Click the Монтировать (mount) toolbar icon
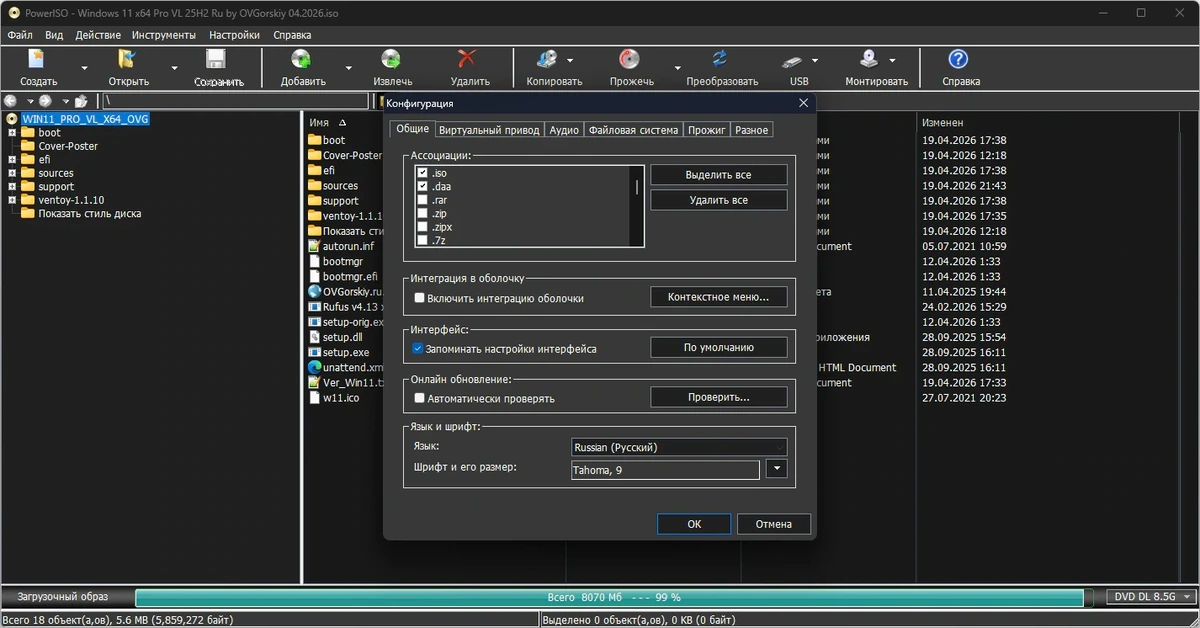Image resolution: width=1200 pixels, height=628 pixels. coord(870,59)
